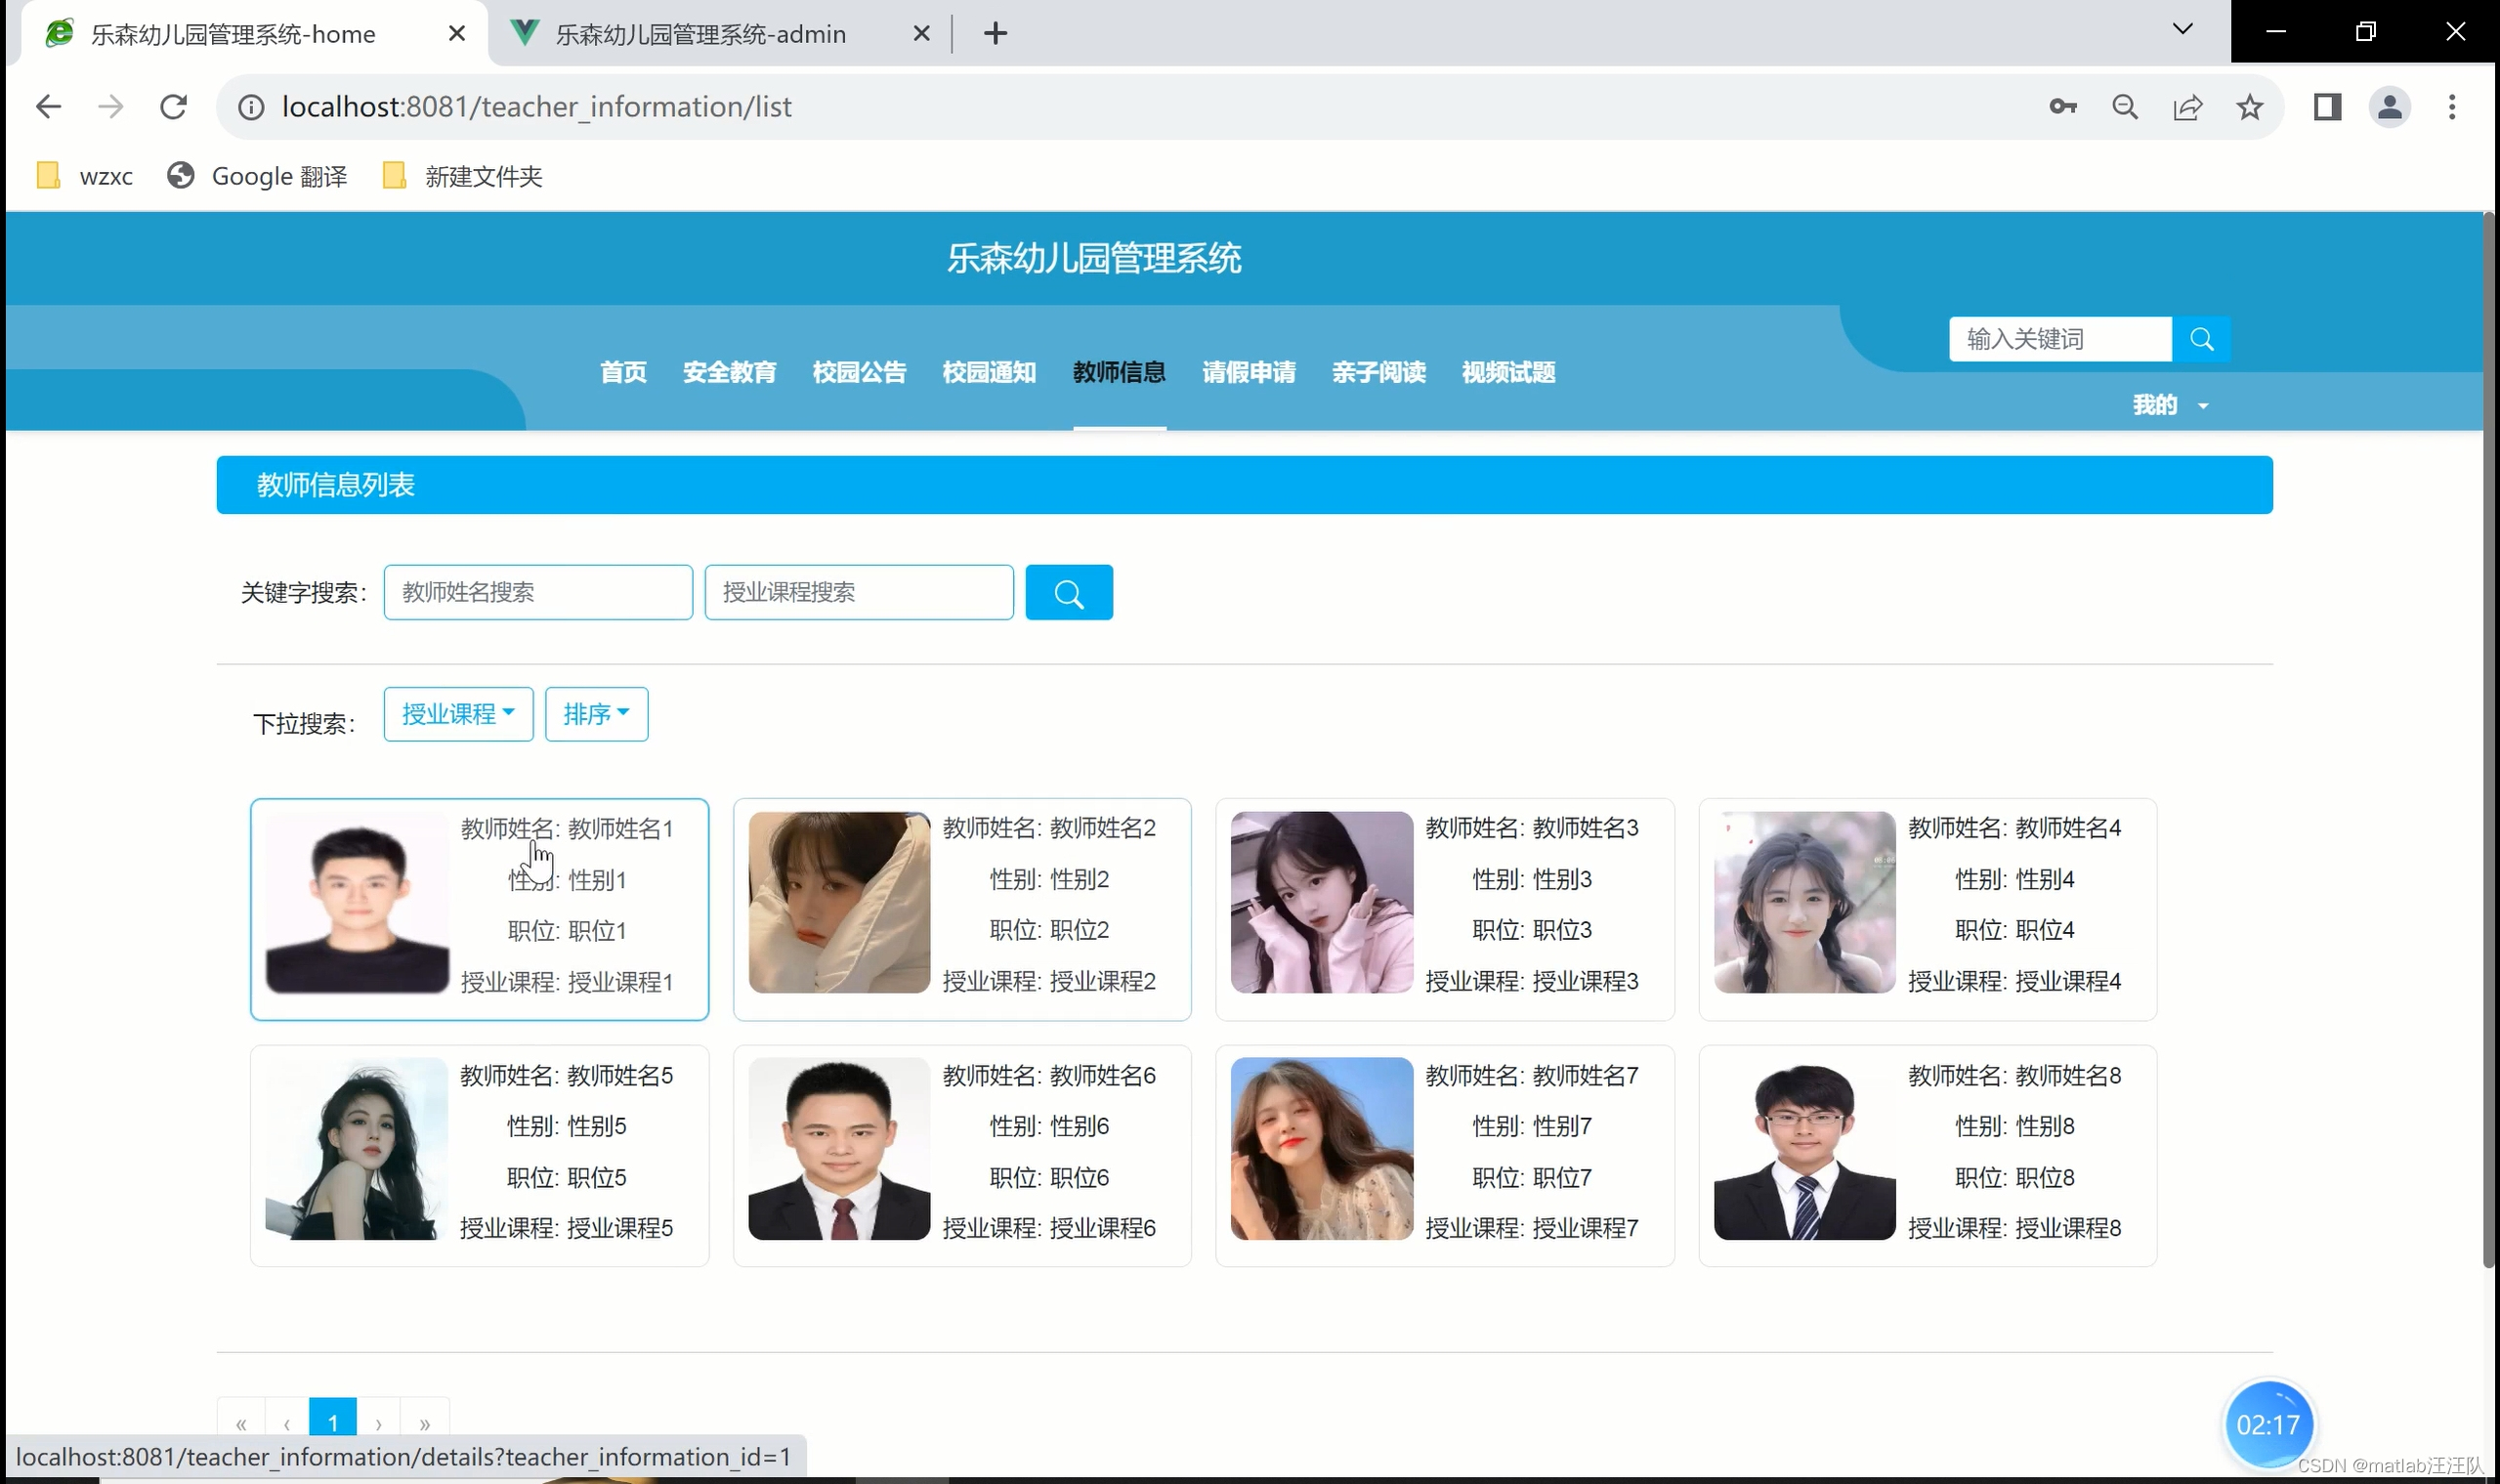Reload the page with refresh icon
The width and height of the screenshot is (2500, 1484).
pyautogui.click(x=173, y=107)
